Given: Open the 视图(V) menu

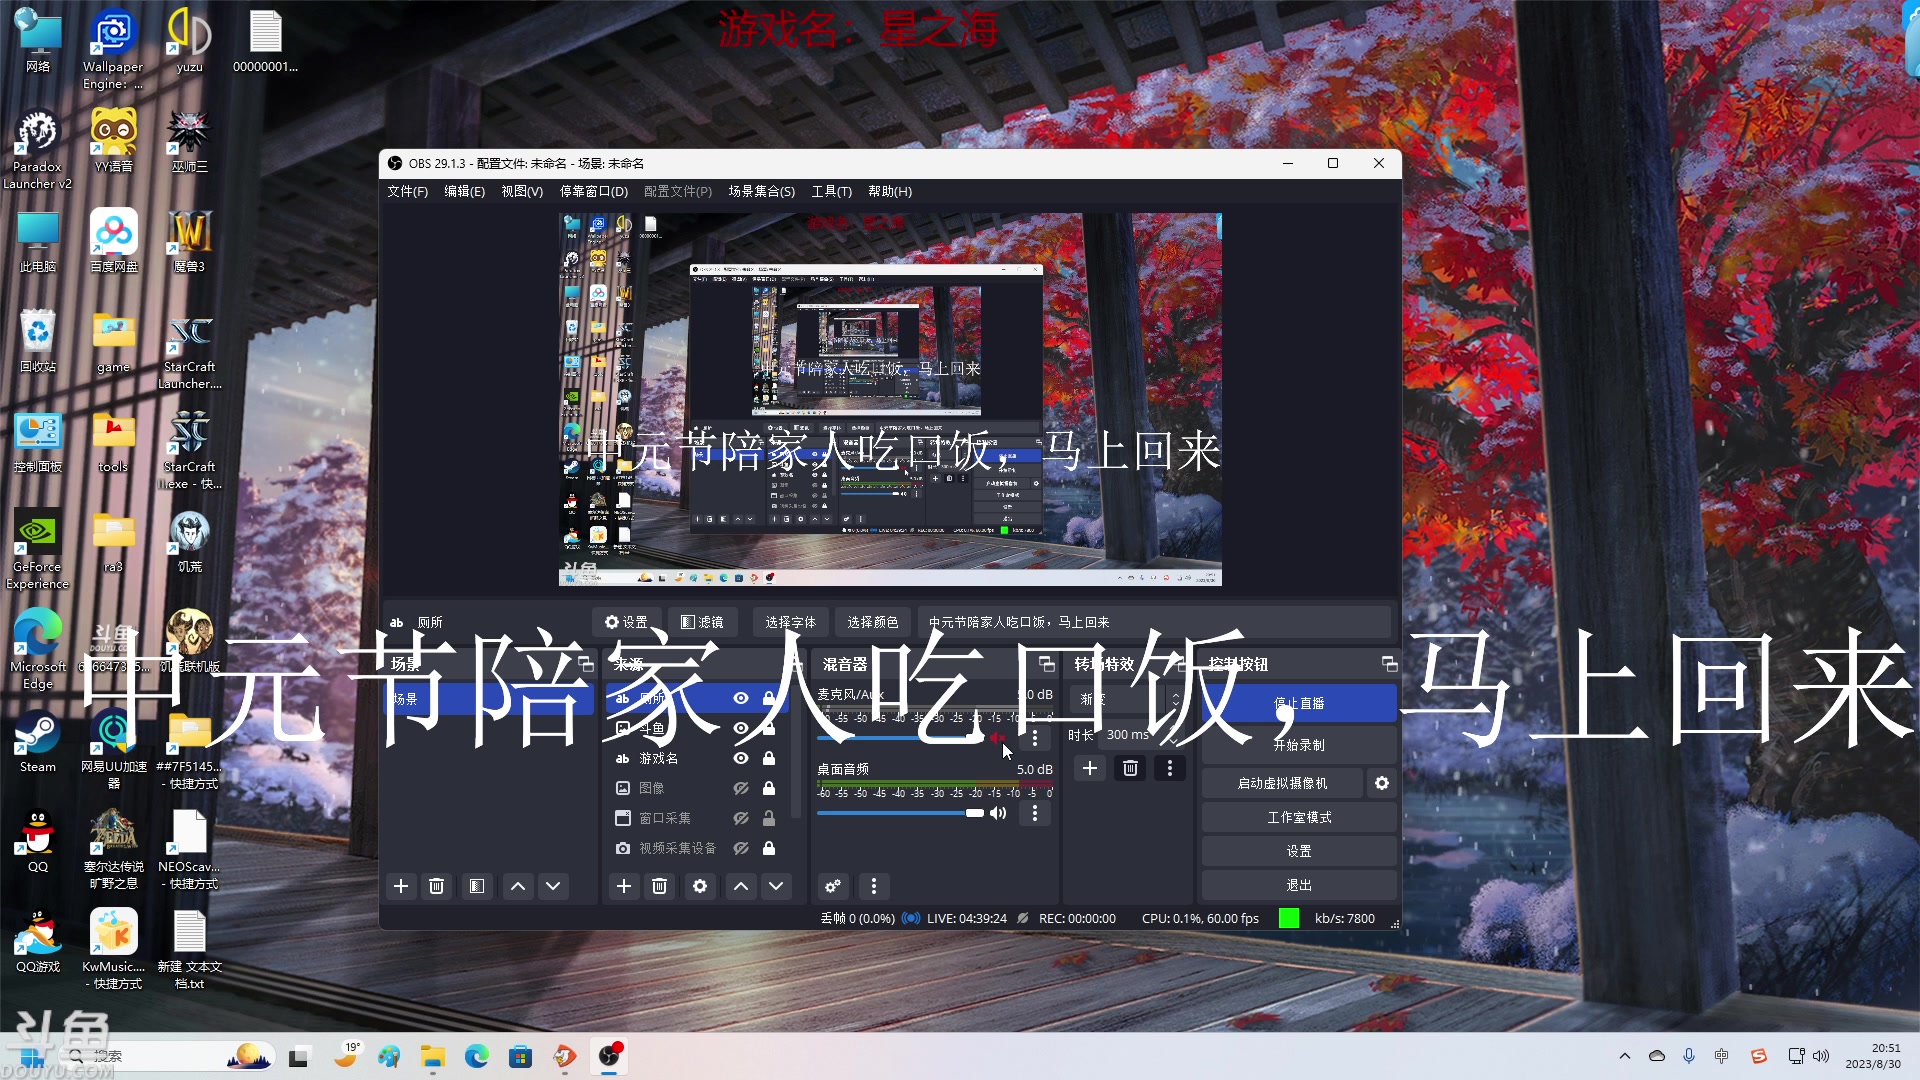Looking at the screenshot, I should 522,191.
